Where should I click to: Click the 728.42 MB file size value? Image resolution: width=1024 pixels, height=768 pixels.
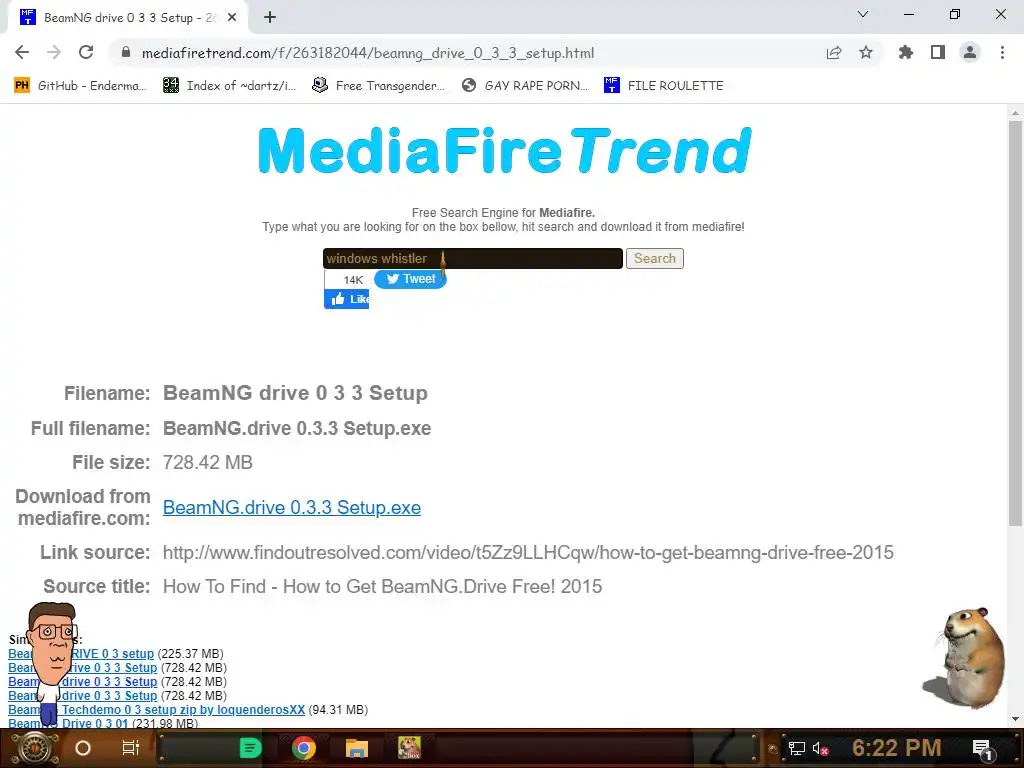click(208, 462)
